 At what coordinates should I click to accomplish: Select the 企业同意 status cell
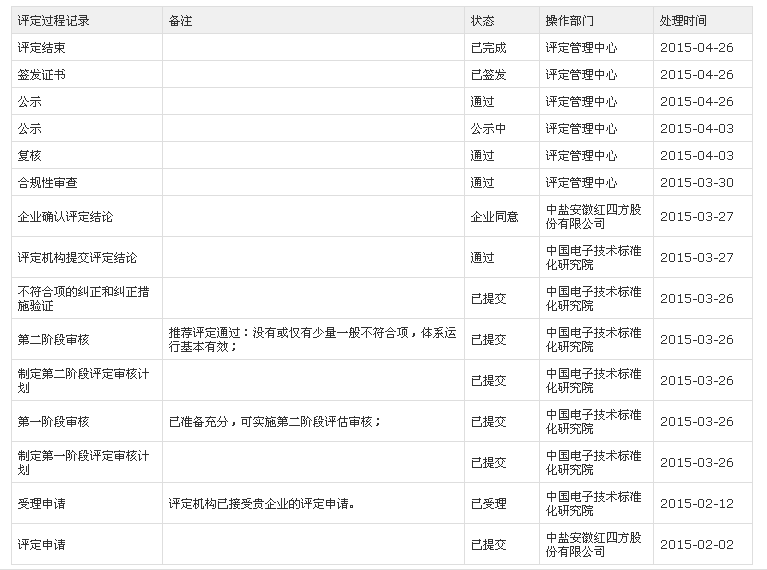click(x=494, y=217)
